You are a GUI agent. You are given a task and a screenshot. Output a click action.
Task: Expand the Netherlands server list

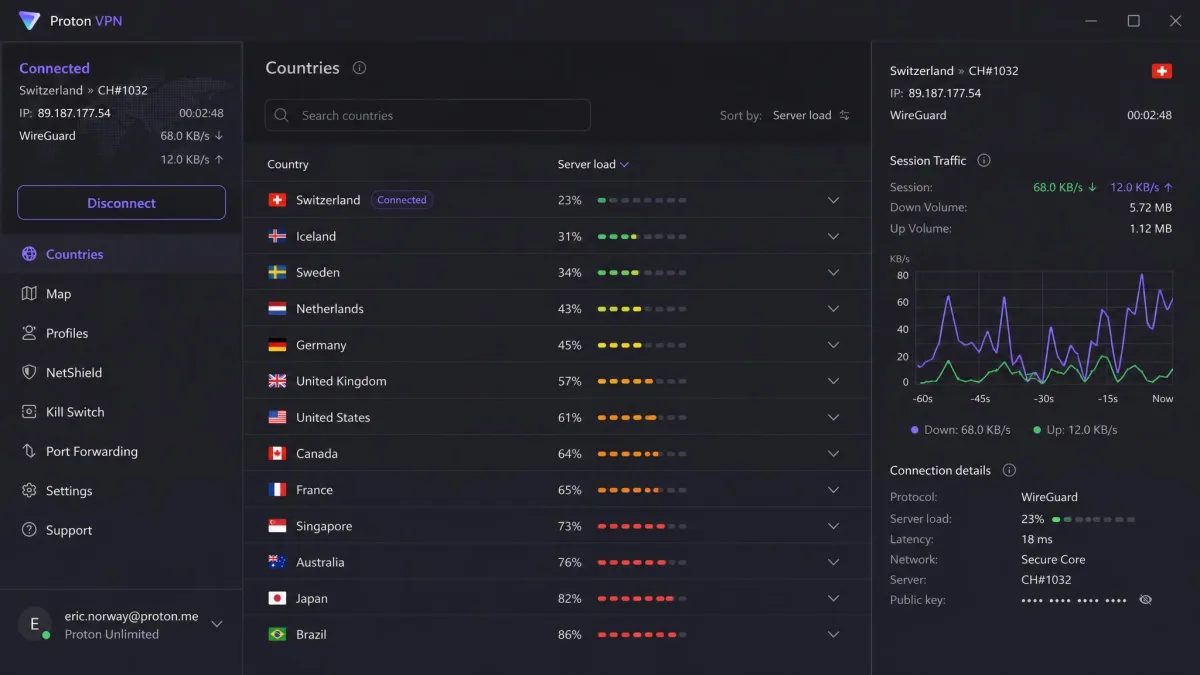tap(833, 309)
